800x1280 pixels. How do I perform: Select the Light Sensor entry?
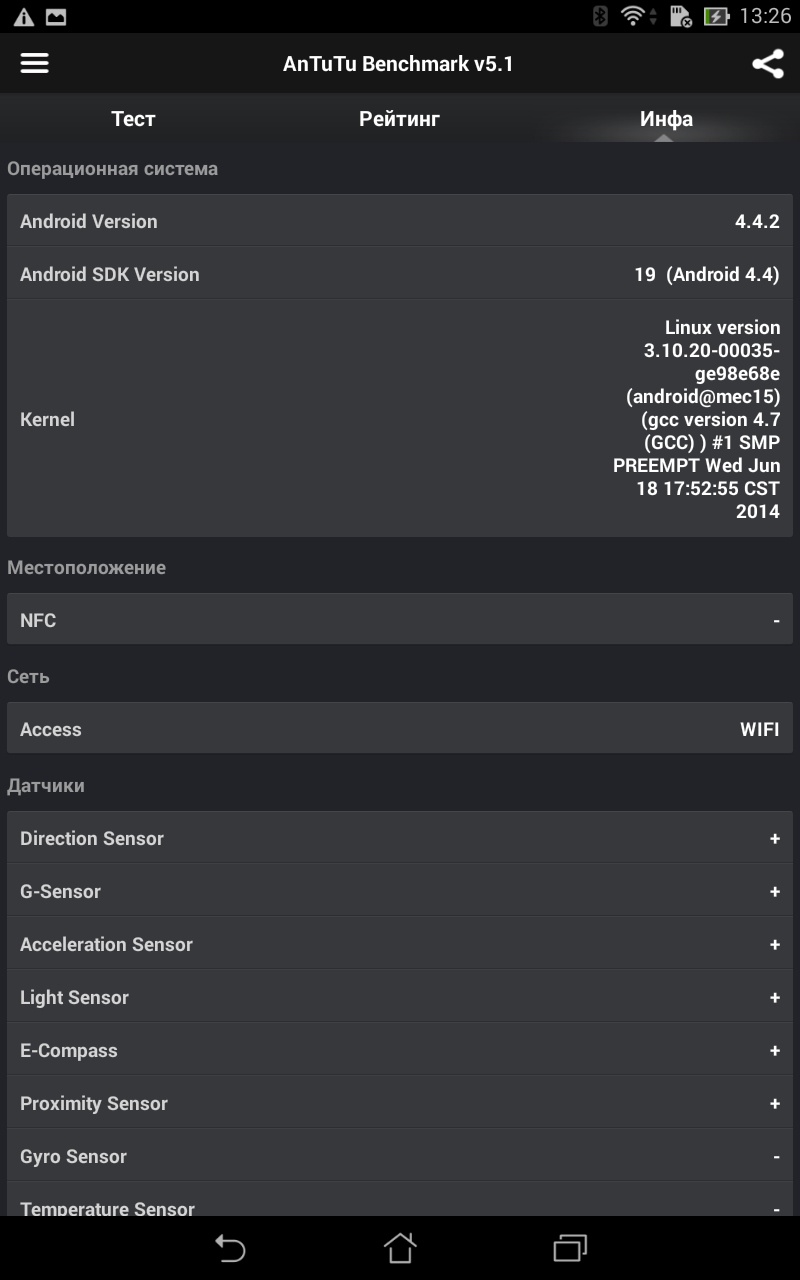point(400,997)
